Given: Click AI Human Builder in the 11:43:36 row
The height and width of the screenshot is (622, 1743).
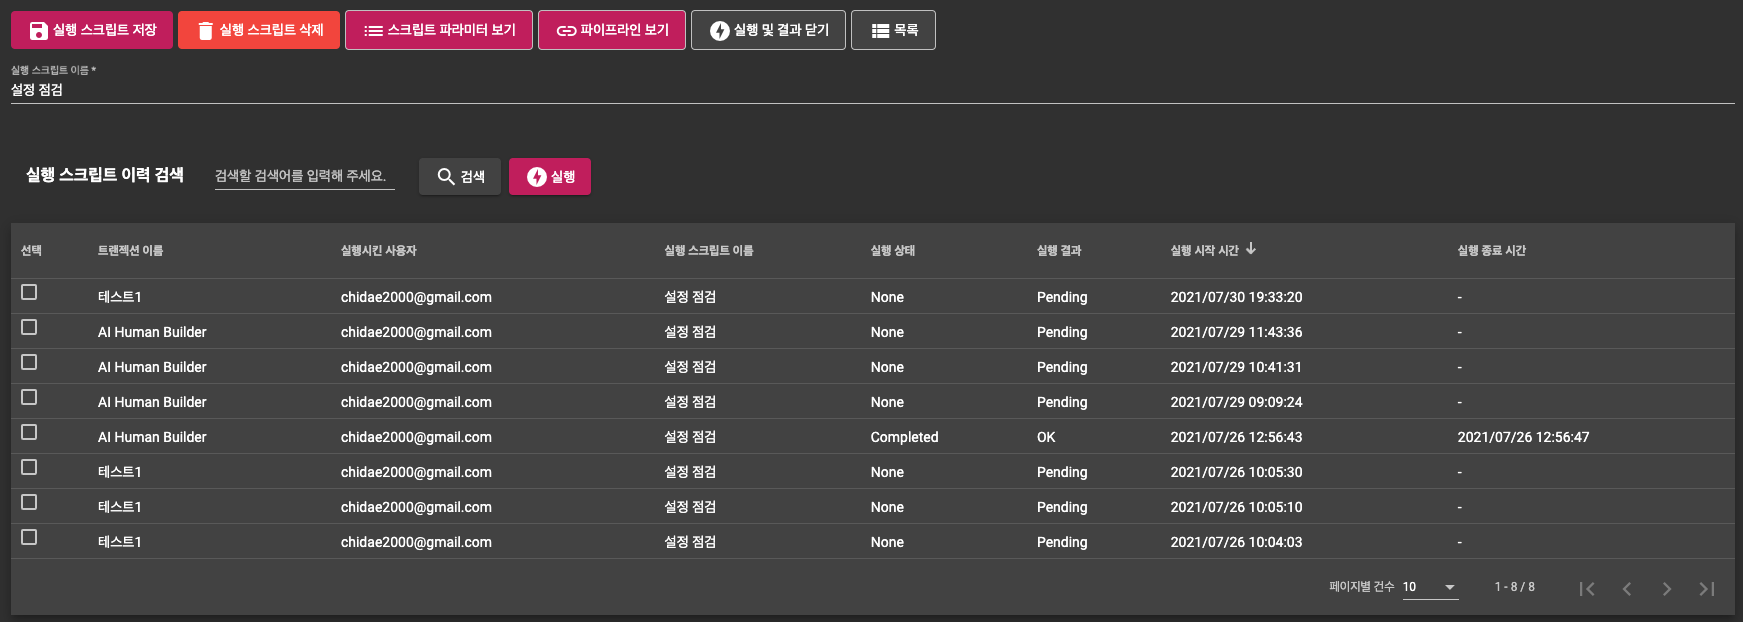Looking at the screenshot, I should pos(152,332).
